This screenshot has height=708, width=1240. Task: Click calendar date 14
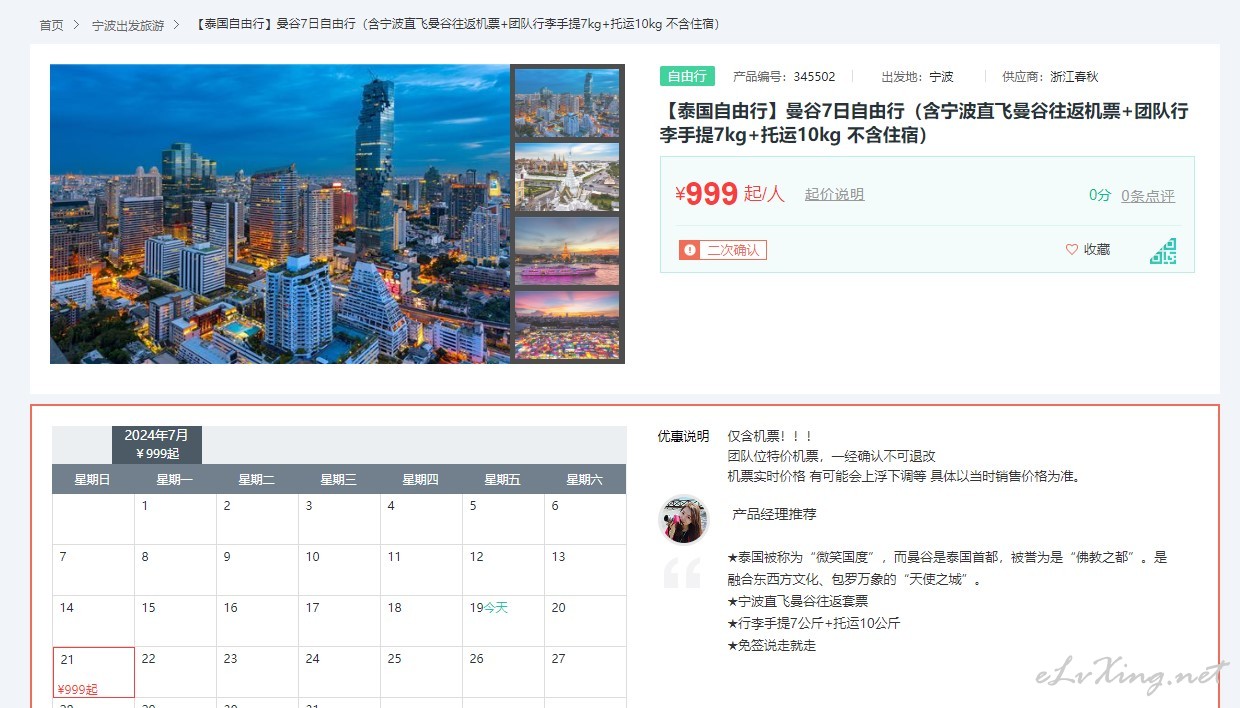point(93,621)
